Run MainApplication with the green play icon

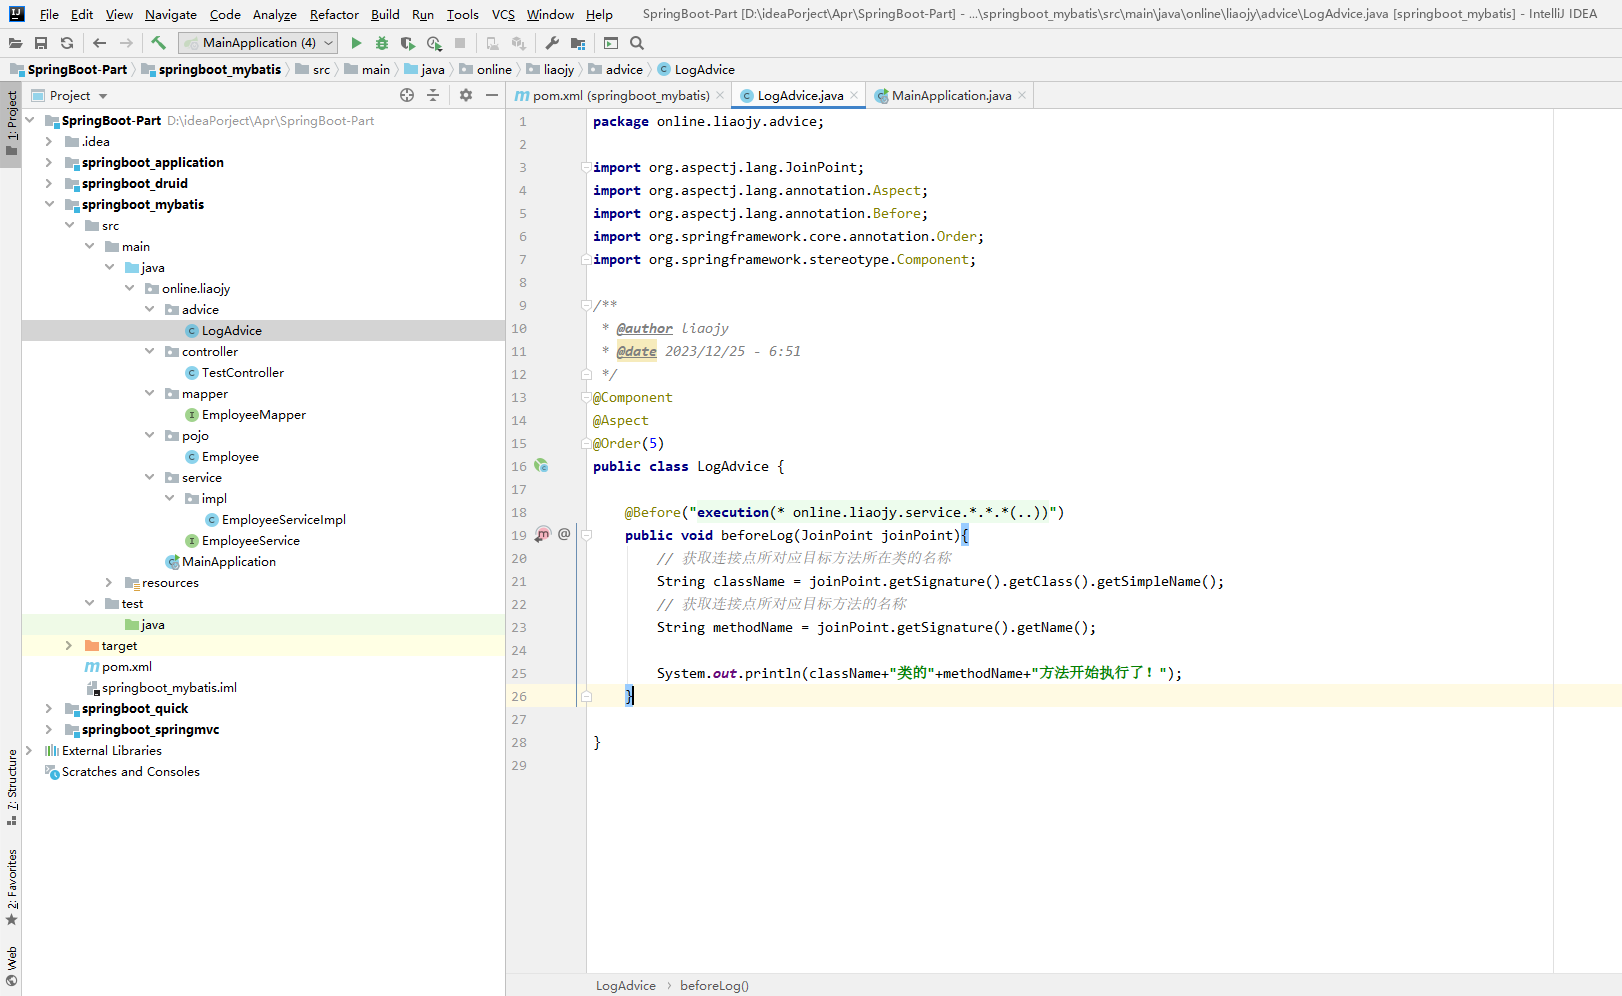click(356, 43)
